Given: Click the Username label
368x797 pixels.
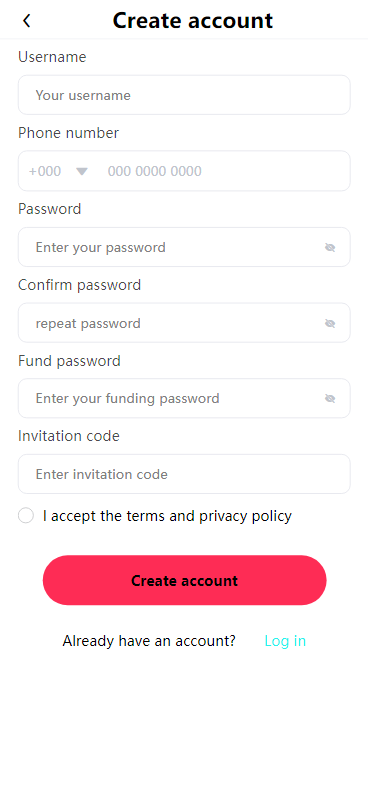Looking at the screenshot, I should tap(52, 57).
